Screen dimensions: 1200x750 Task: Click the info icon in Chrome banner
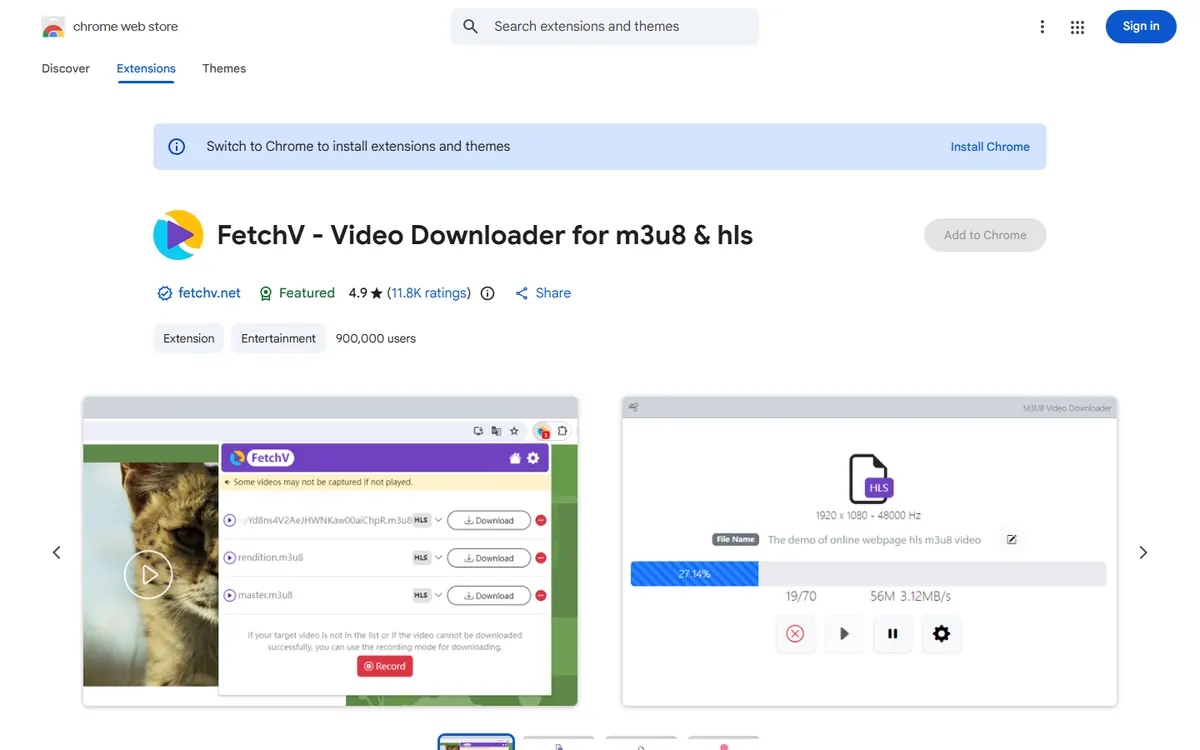click(177, 147)
